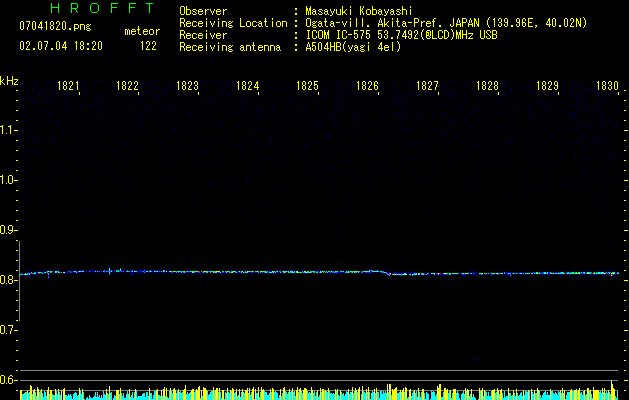Screen dimensions: 629x400
Task: Click the HROFFT title text
Action: (x=102, y=8)
